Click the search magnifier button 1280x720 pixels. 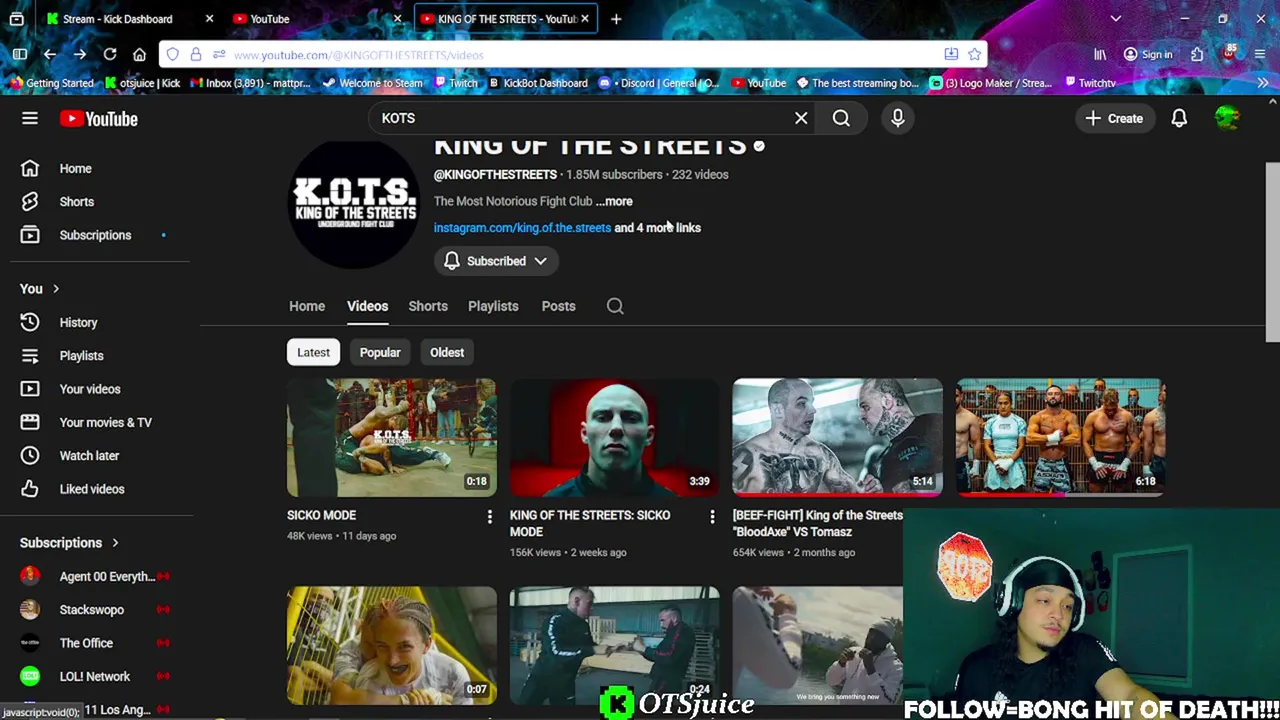pyautogui.click(x=841, y=118)
